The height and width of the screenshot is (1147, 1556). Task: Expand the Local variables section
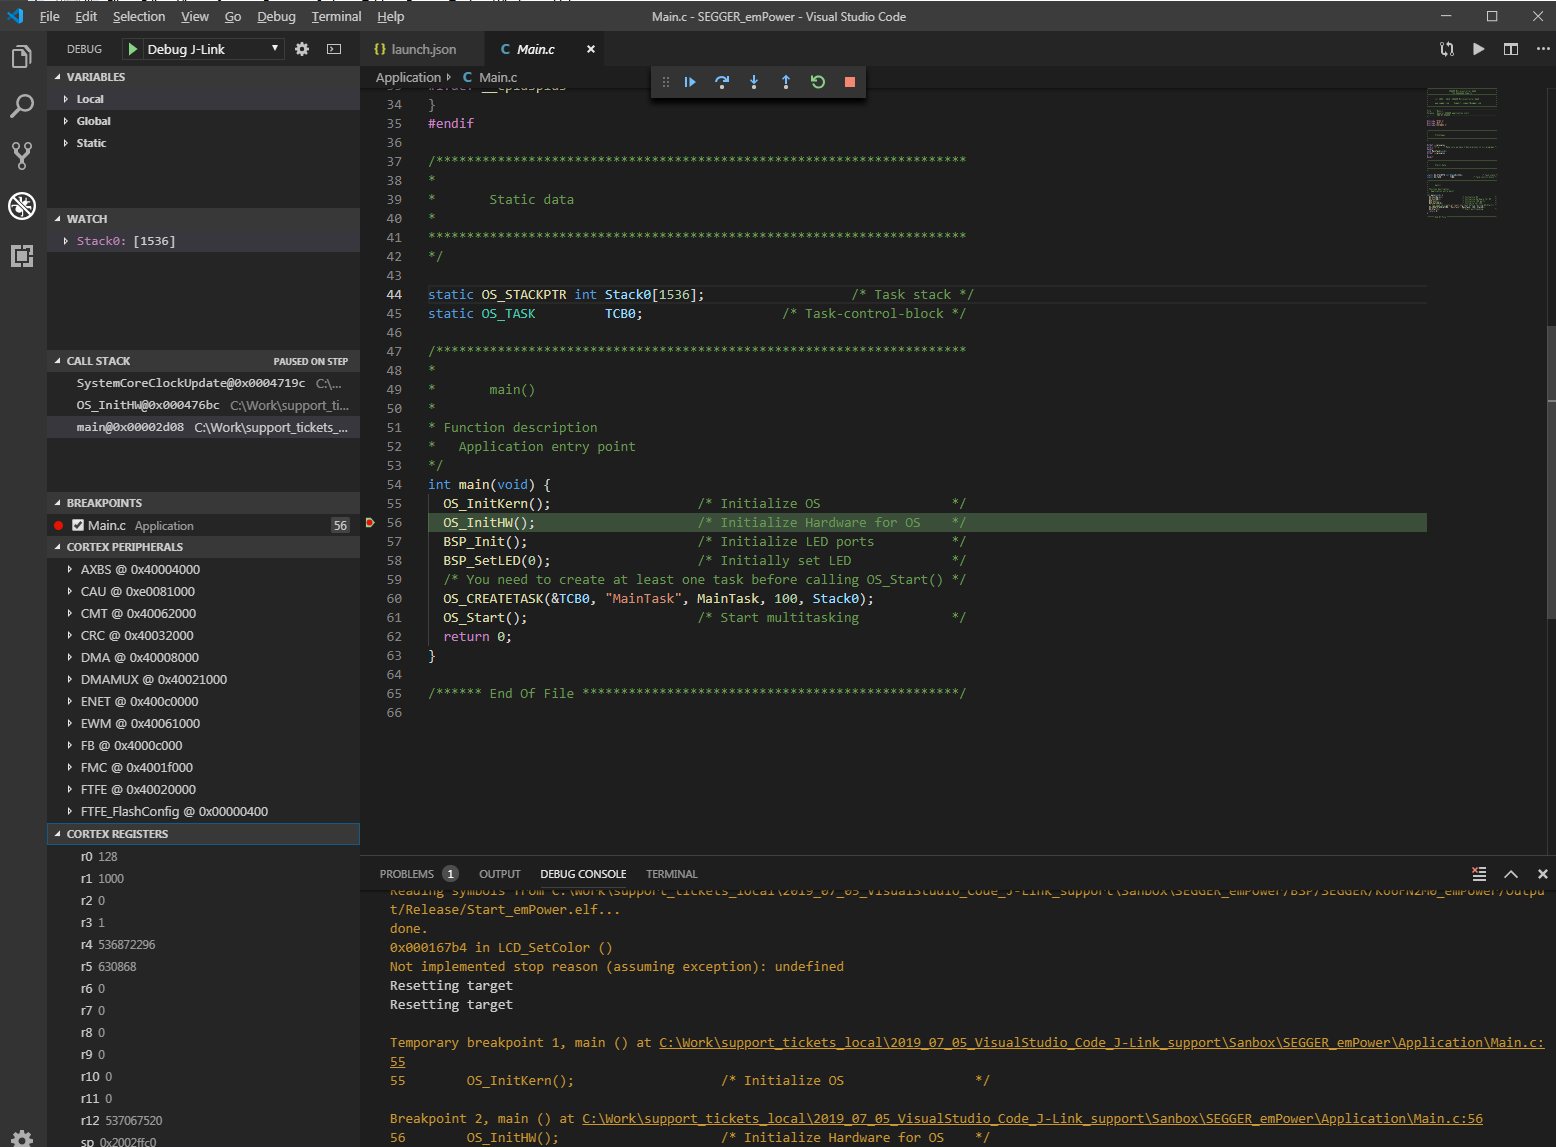pos(90,99)
